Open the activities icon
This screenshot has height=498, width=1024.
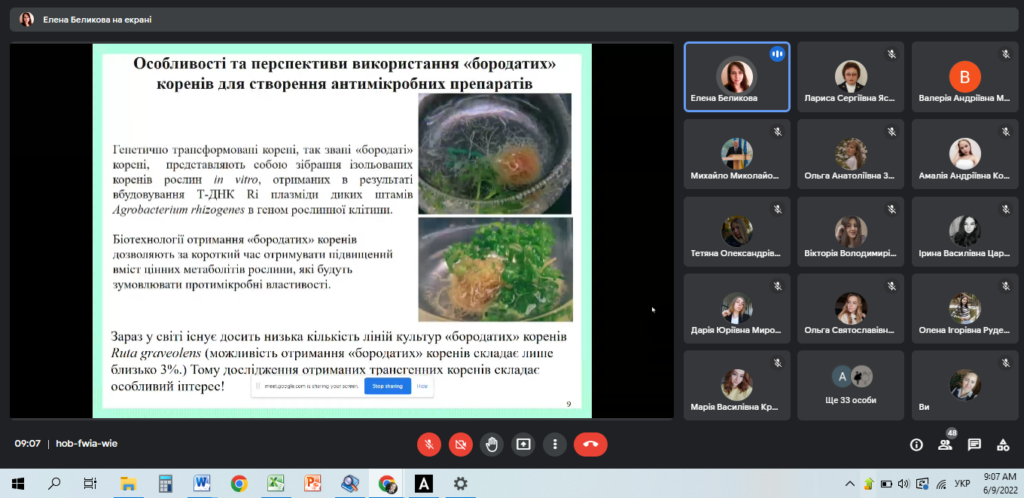1003,444
